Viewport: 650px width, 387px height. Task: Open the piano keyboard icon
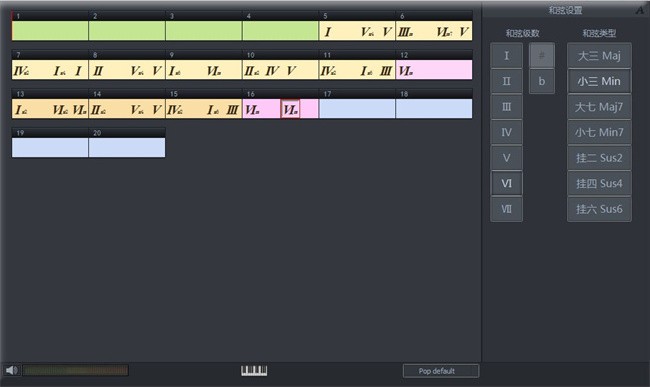pos(254,370)
